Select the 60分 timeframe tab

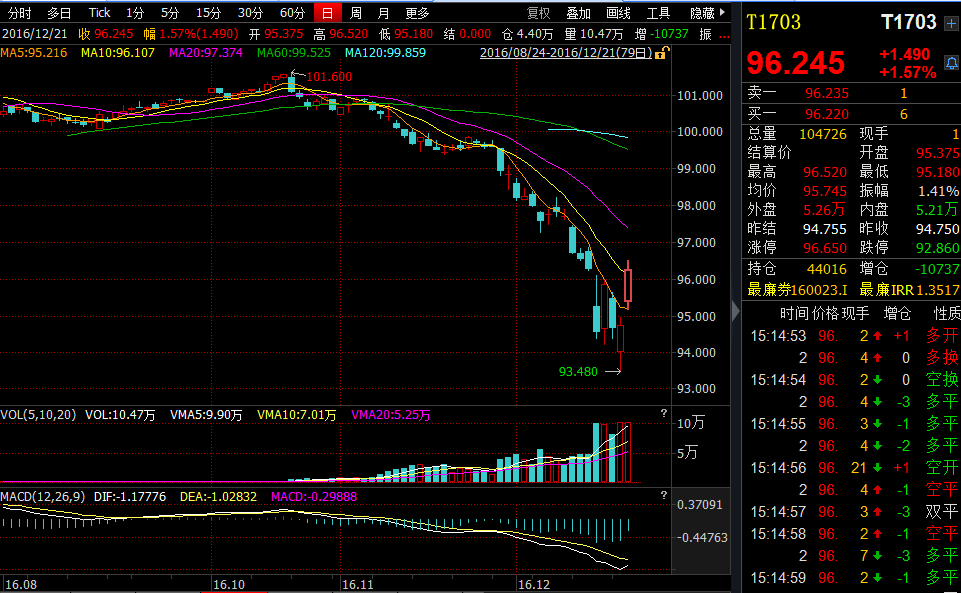[292, 13]
